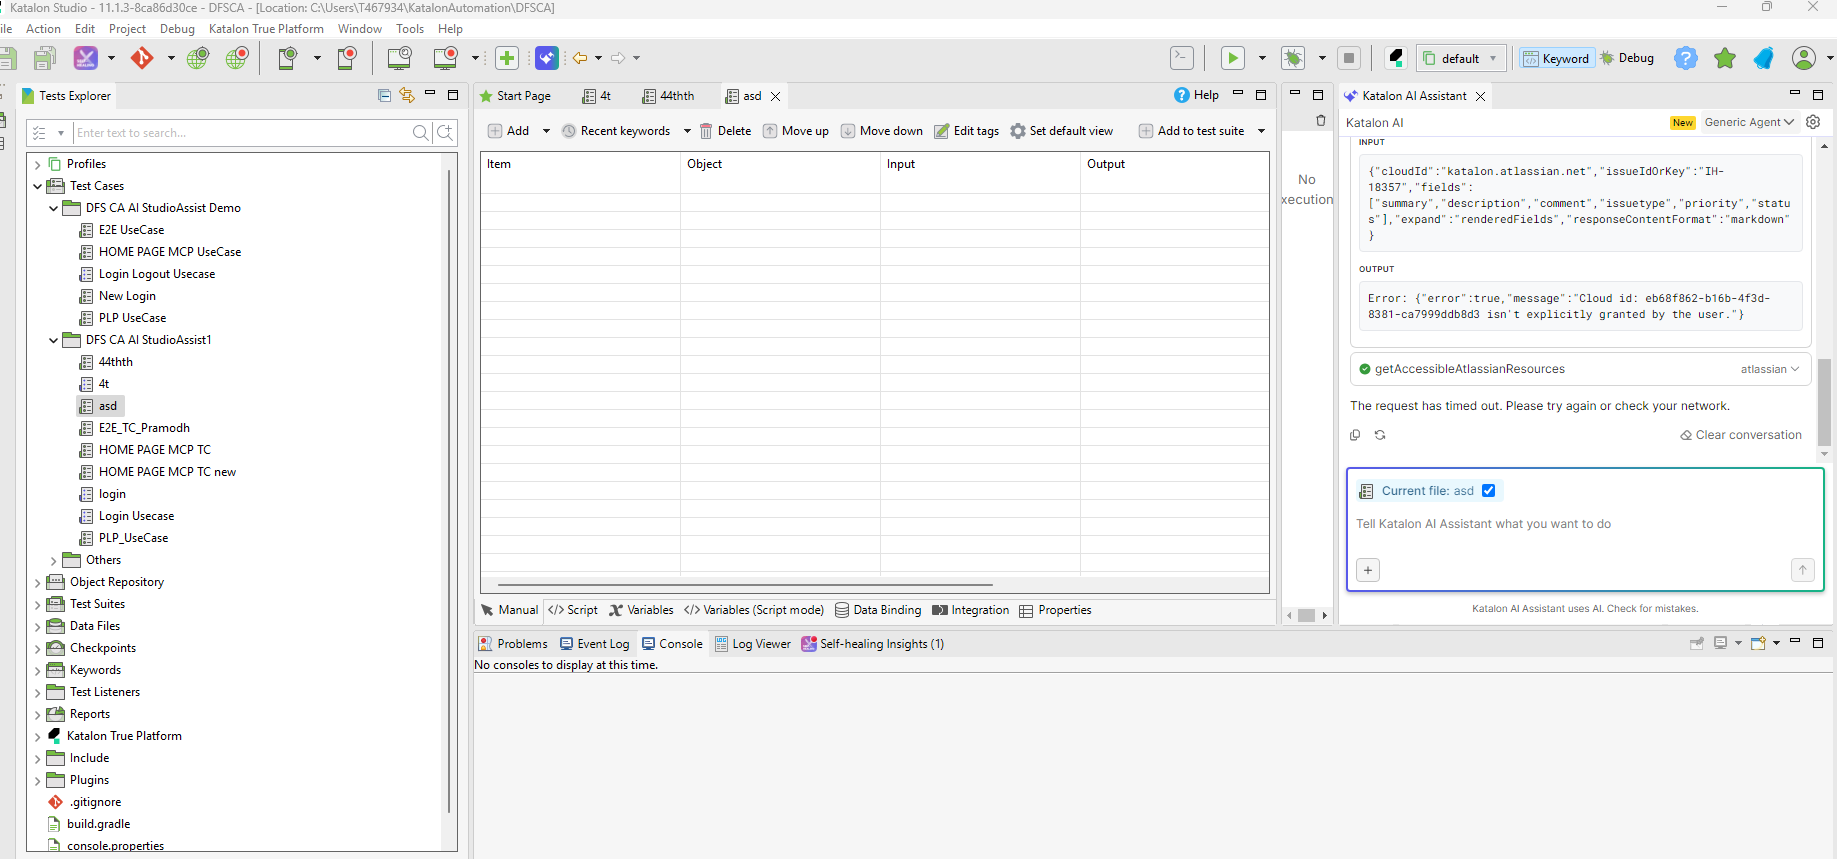This screenshot has width=1837, height=859.
Task: Click the yellow back navigation arrow
Action: coord(579,58)
